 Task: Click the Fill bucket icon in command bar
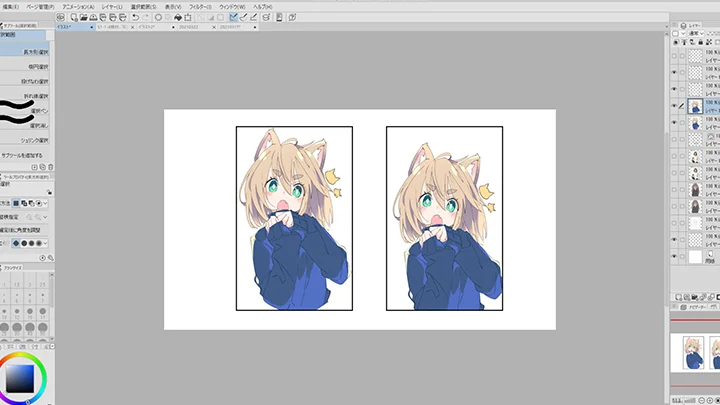tap(178, 17)
